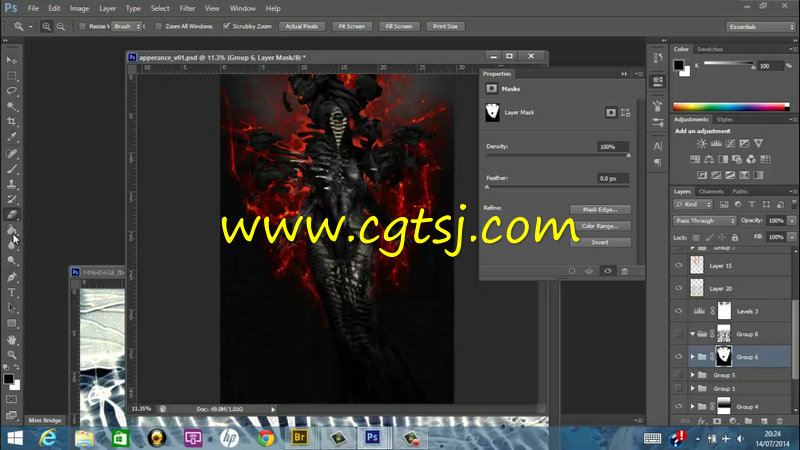Image resolution: width=800 pixels, height=450 pixels.
Task: Select the Type tool
Action: 11,292
